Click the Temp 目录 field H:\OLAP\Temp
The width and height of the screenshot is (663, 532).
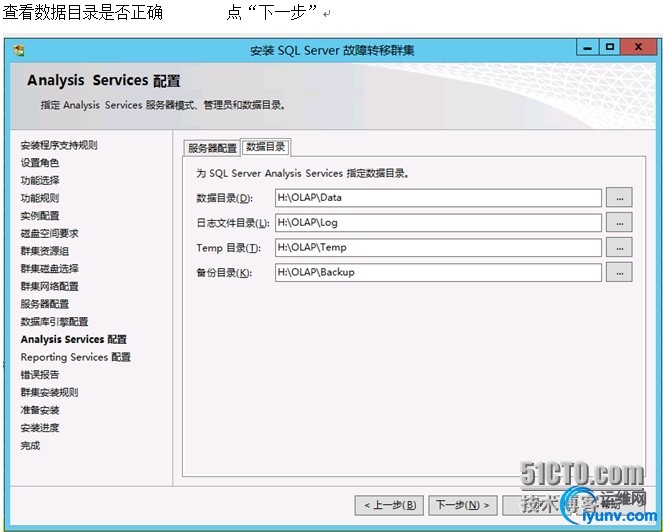click(x=438, y=247)
